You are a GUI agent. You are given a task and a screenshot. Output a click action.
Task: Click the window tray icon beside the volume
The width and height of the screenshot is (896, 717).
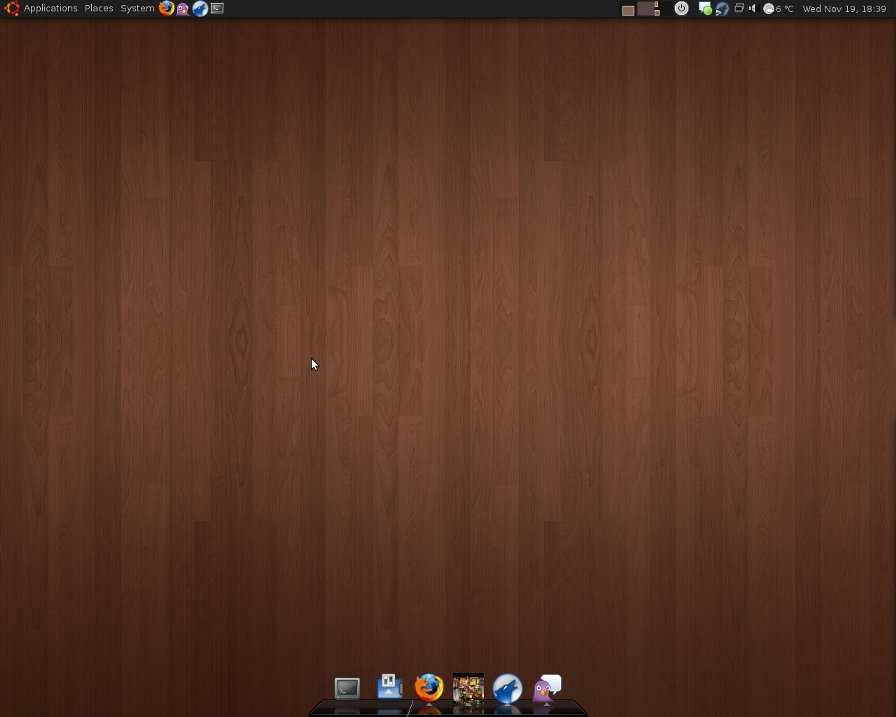coord(739,8)
